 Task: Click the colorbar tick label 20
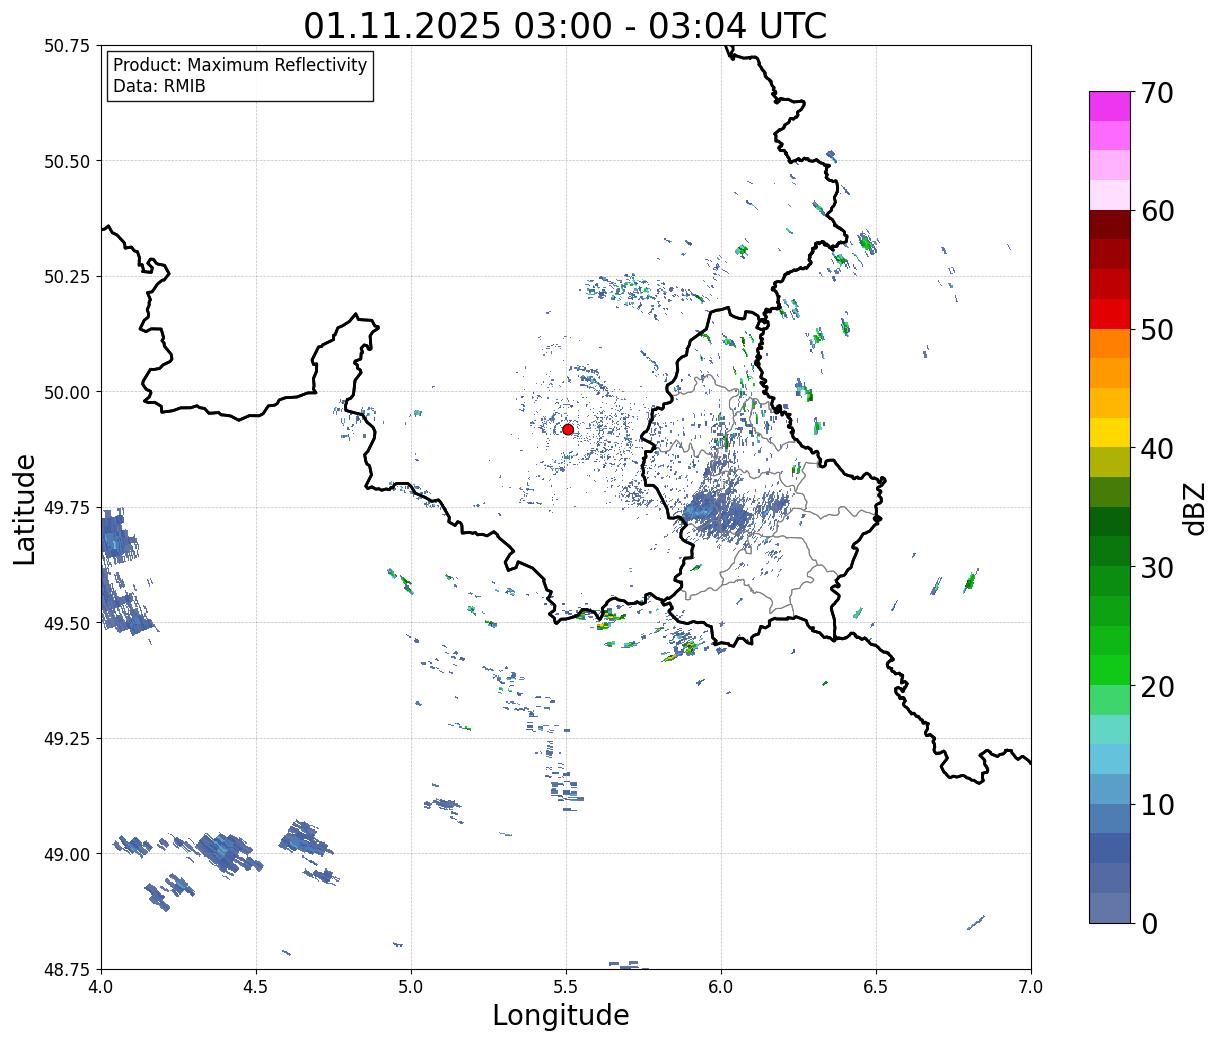(x=1156, y=686)
